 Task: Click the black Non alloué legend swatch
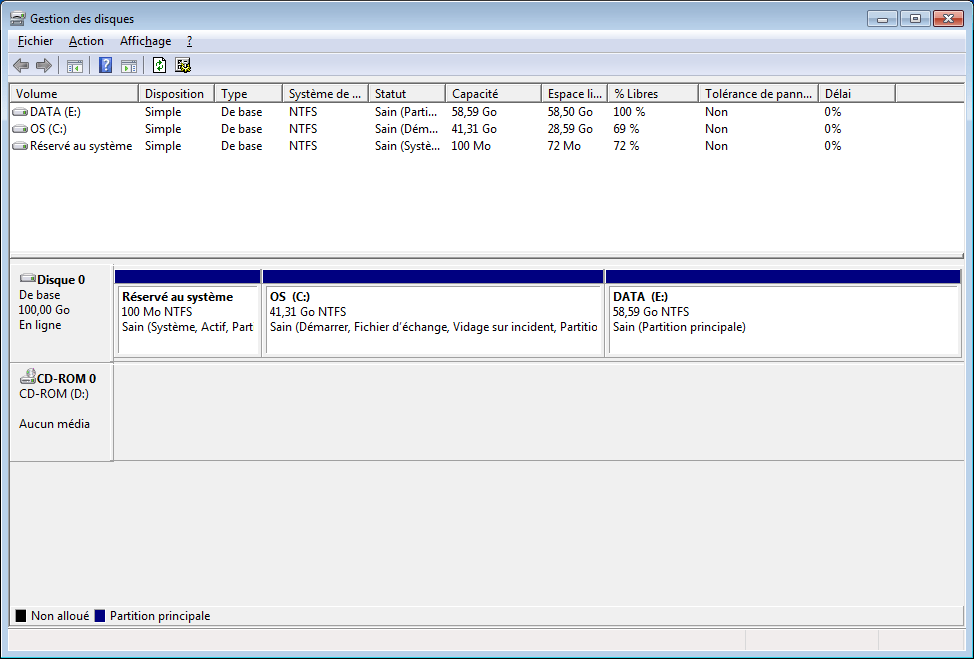tap(21, 616)
